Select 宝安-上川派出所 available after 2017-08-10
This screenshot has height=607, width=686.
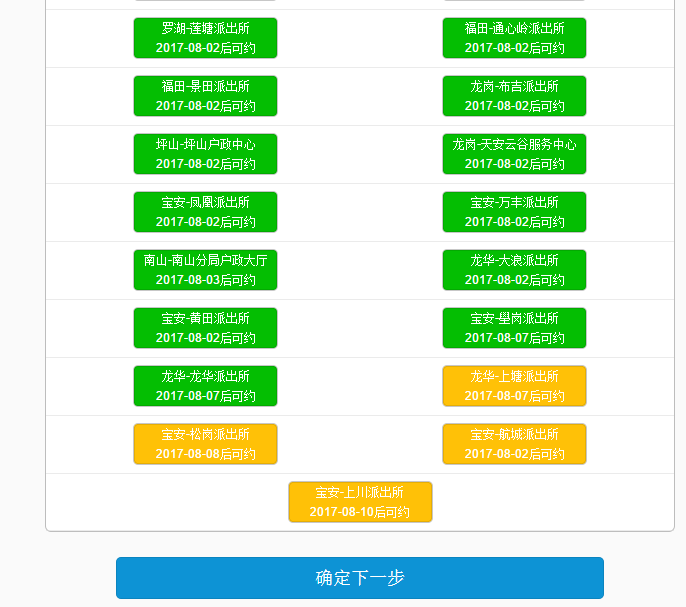tap(360, 502)
